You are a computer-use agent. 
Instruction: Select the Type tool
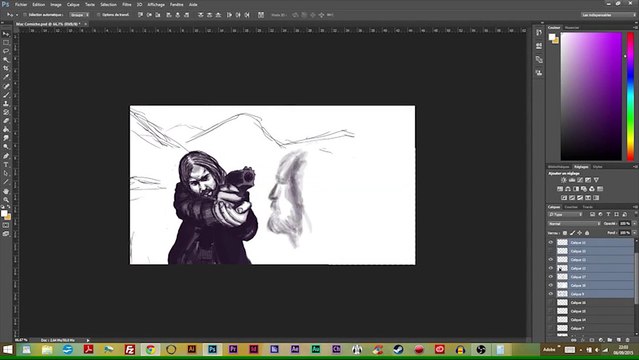tap(6, 165)
